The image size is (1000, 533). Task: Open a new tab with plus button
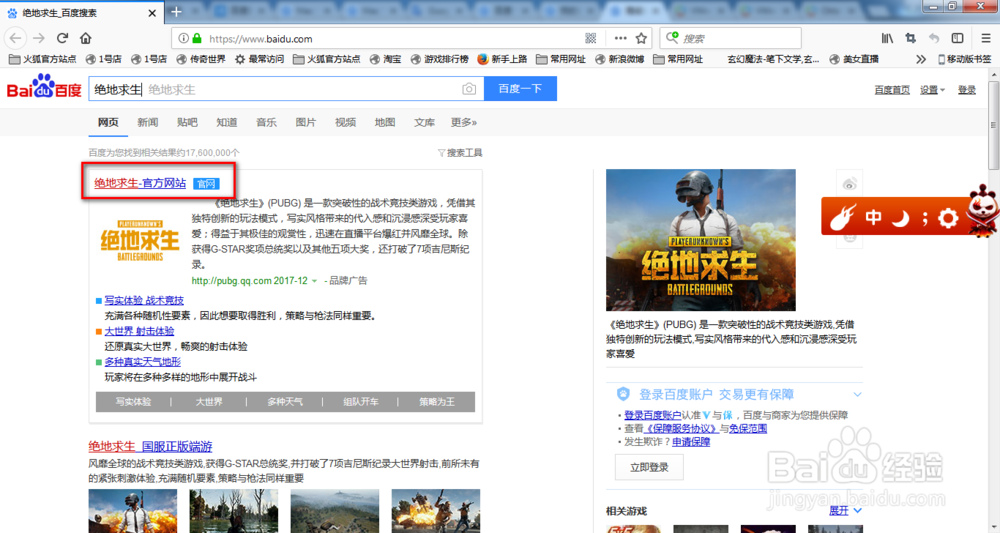176,12
